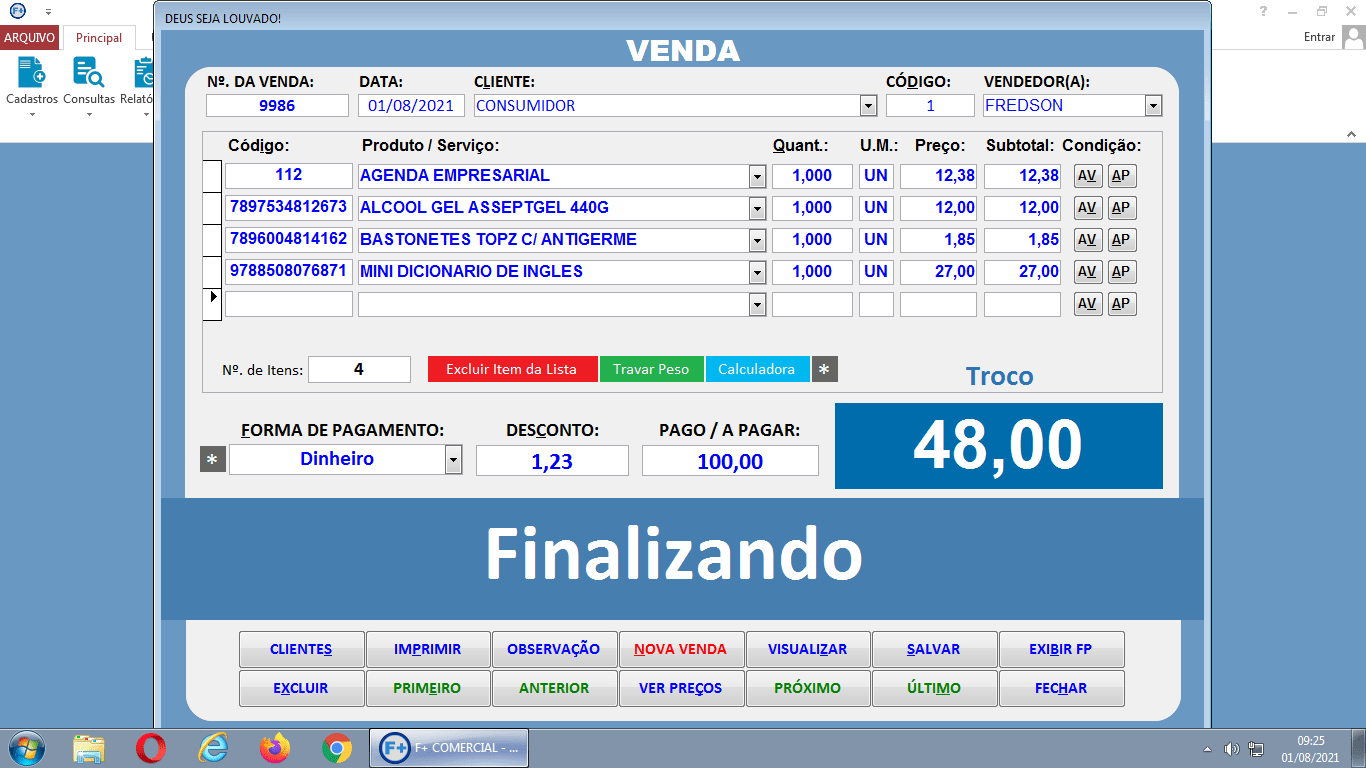Viewport: 1366px width, 768px height.
Task: Click the DESCONTO input field
Action: coord(552,460)
